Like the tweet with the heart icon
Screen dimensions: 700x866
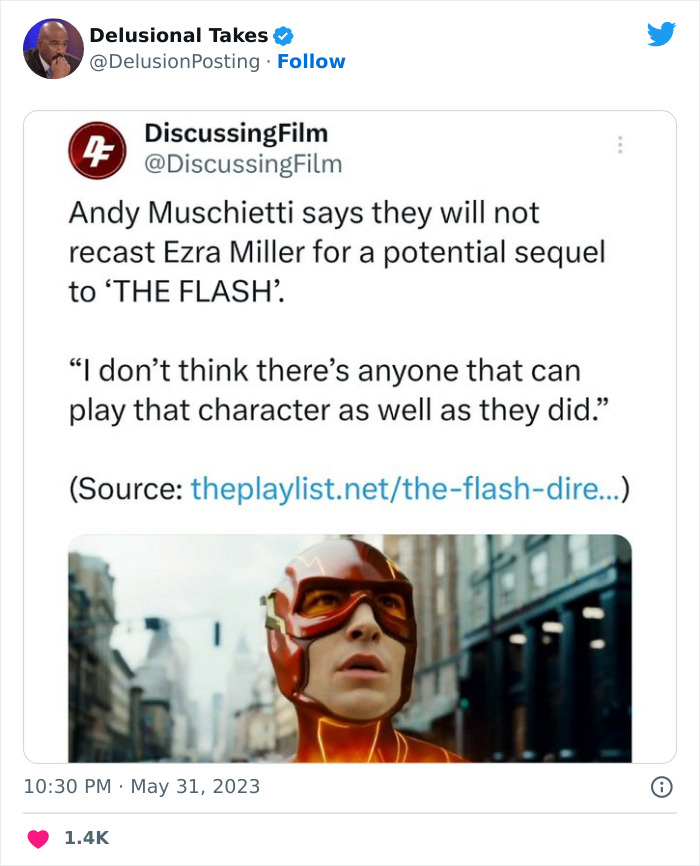pos(37,839)
